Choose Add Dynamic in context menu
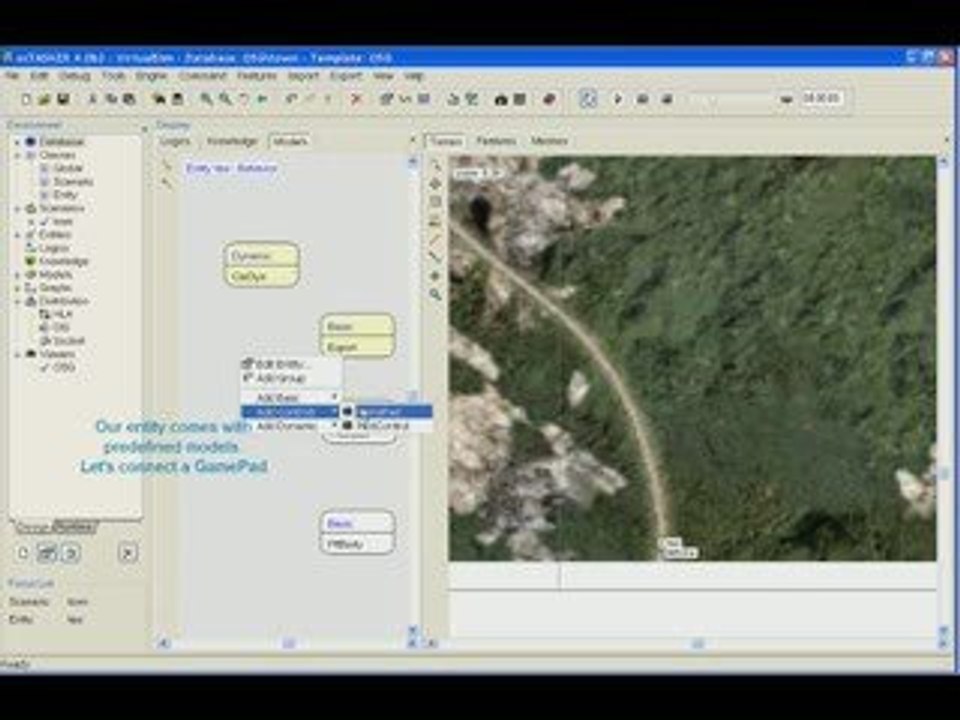960x720 pixels. pyautogui.click(x=290, y=426)
